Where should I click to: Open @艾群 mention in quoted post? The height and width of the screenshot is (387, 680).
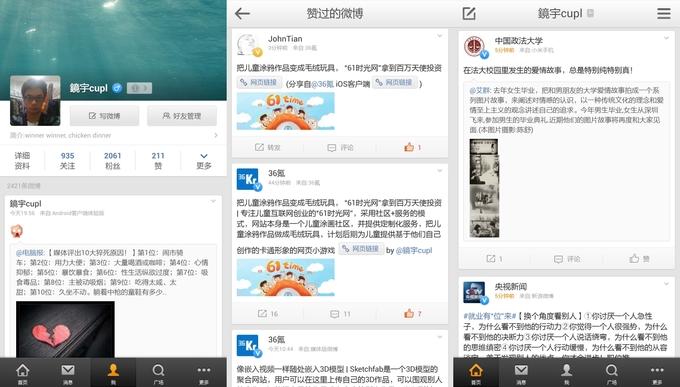coord(480,90)
